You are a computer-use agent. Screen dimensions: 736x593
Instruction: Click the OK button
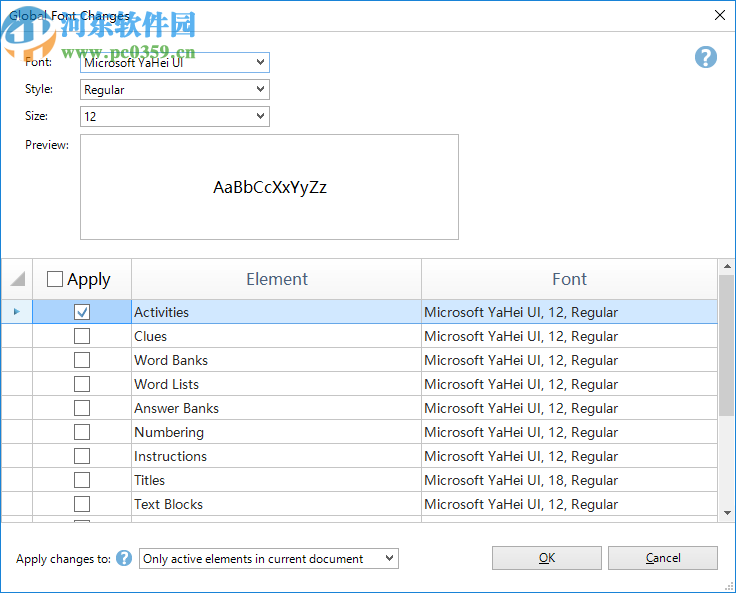pyautogui.click(x=546, y=558)
